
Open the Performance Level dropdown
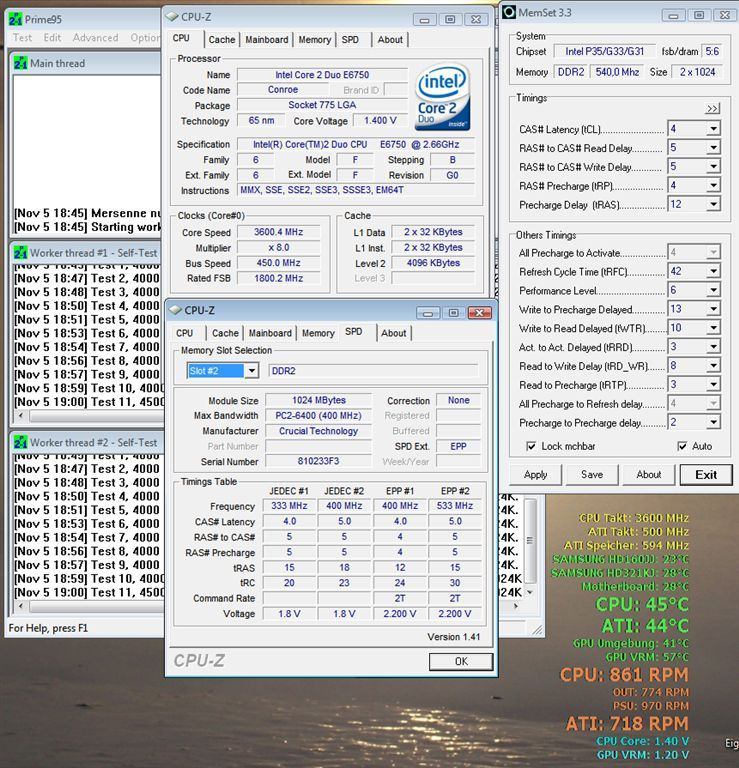714,290
